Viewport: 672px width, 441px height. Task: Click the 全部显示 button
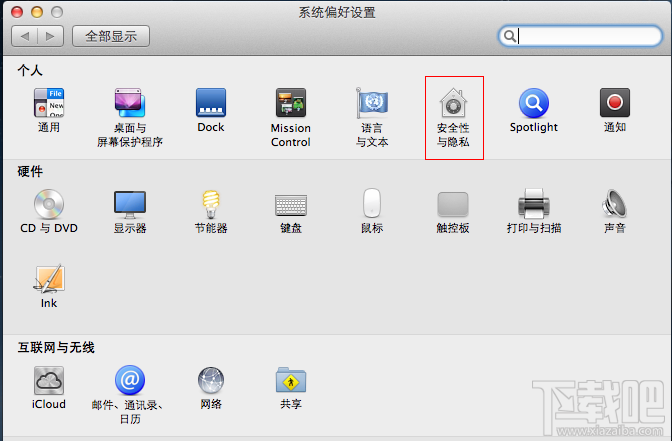coord(111,36)
